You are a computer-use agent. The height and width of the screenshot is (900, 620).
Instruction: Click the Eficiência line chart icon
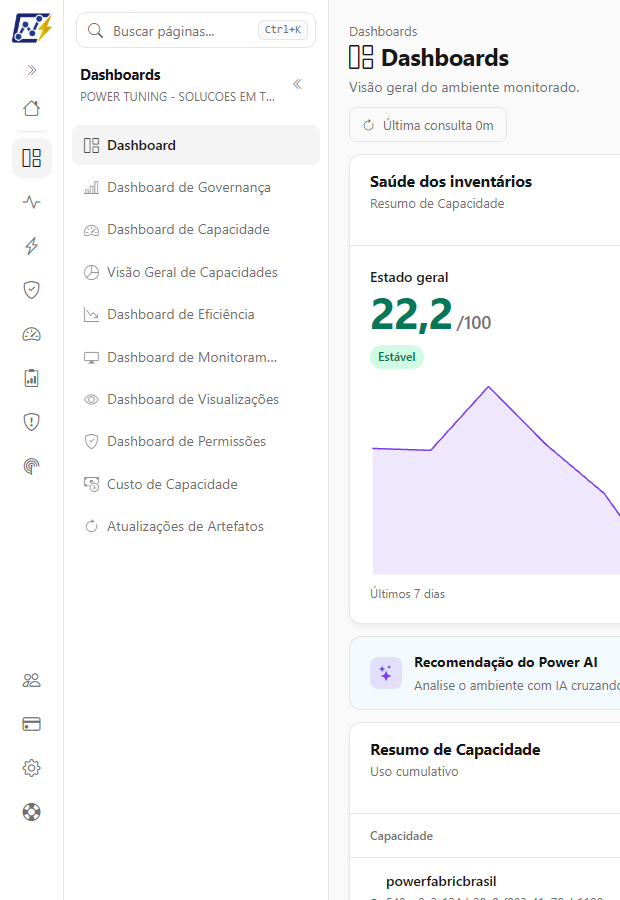pyautogui.click(x=91, y=315)
